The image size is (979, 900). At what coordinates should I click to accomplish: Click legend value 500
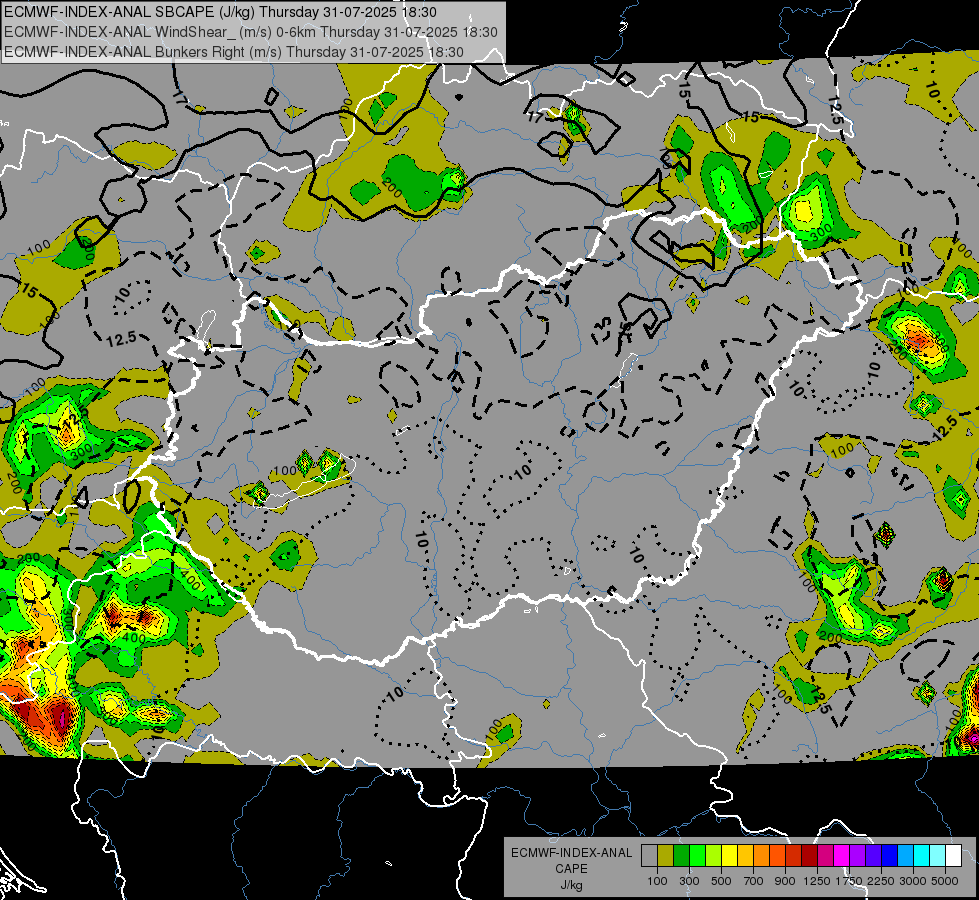coord(721,881)
